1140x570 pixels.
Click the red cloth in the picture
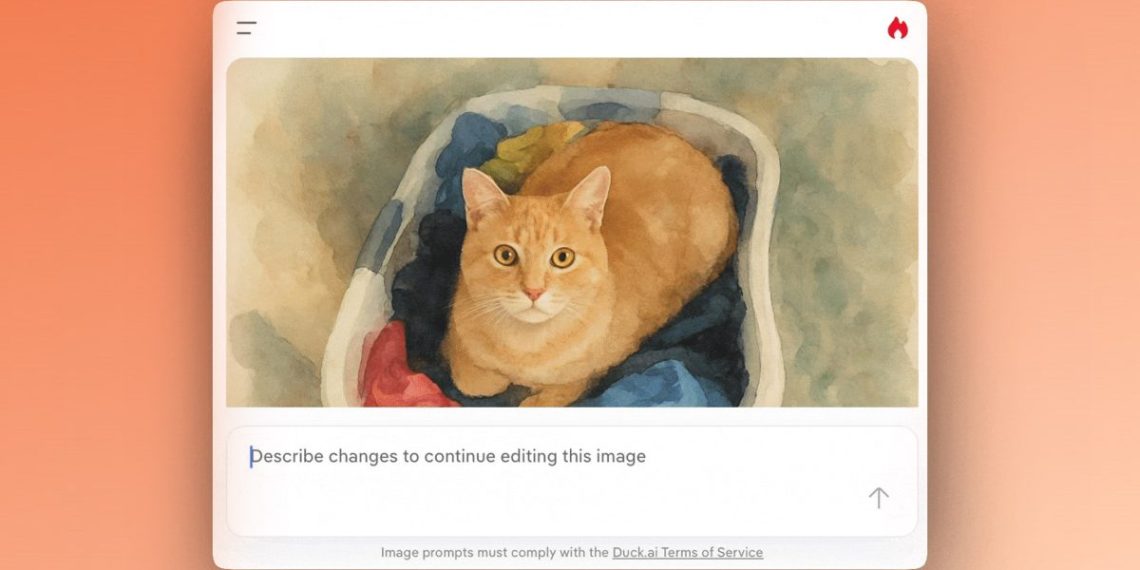(396, 371)
